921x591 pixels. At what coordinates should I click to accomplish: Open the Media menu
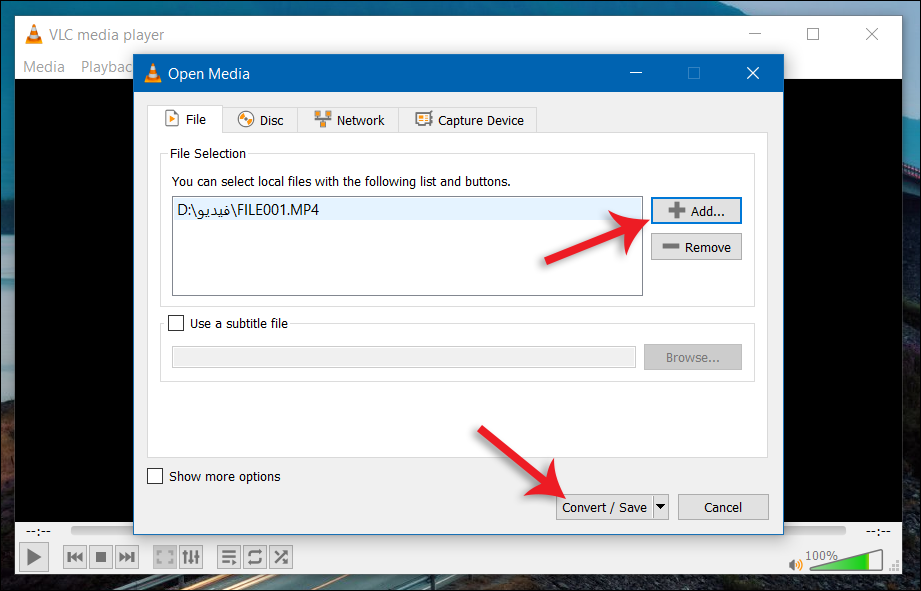(44, 67)
